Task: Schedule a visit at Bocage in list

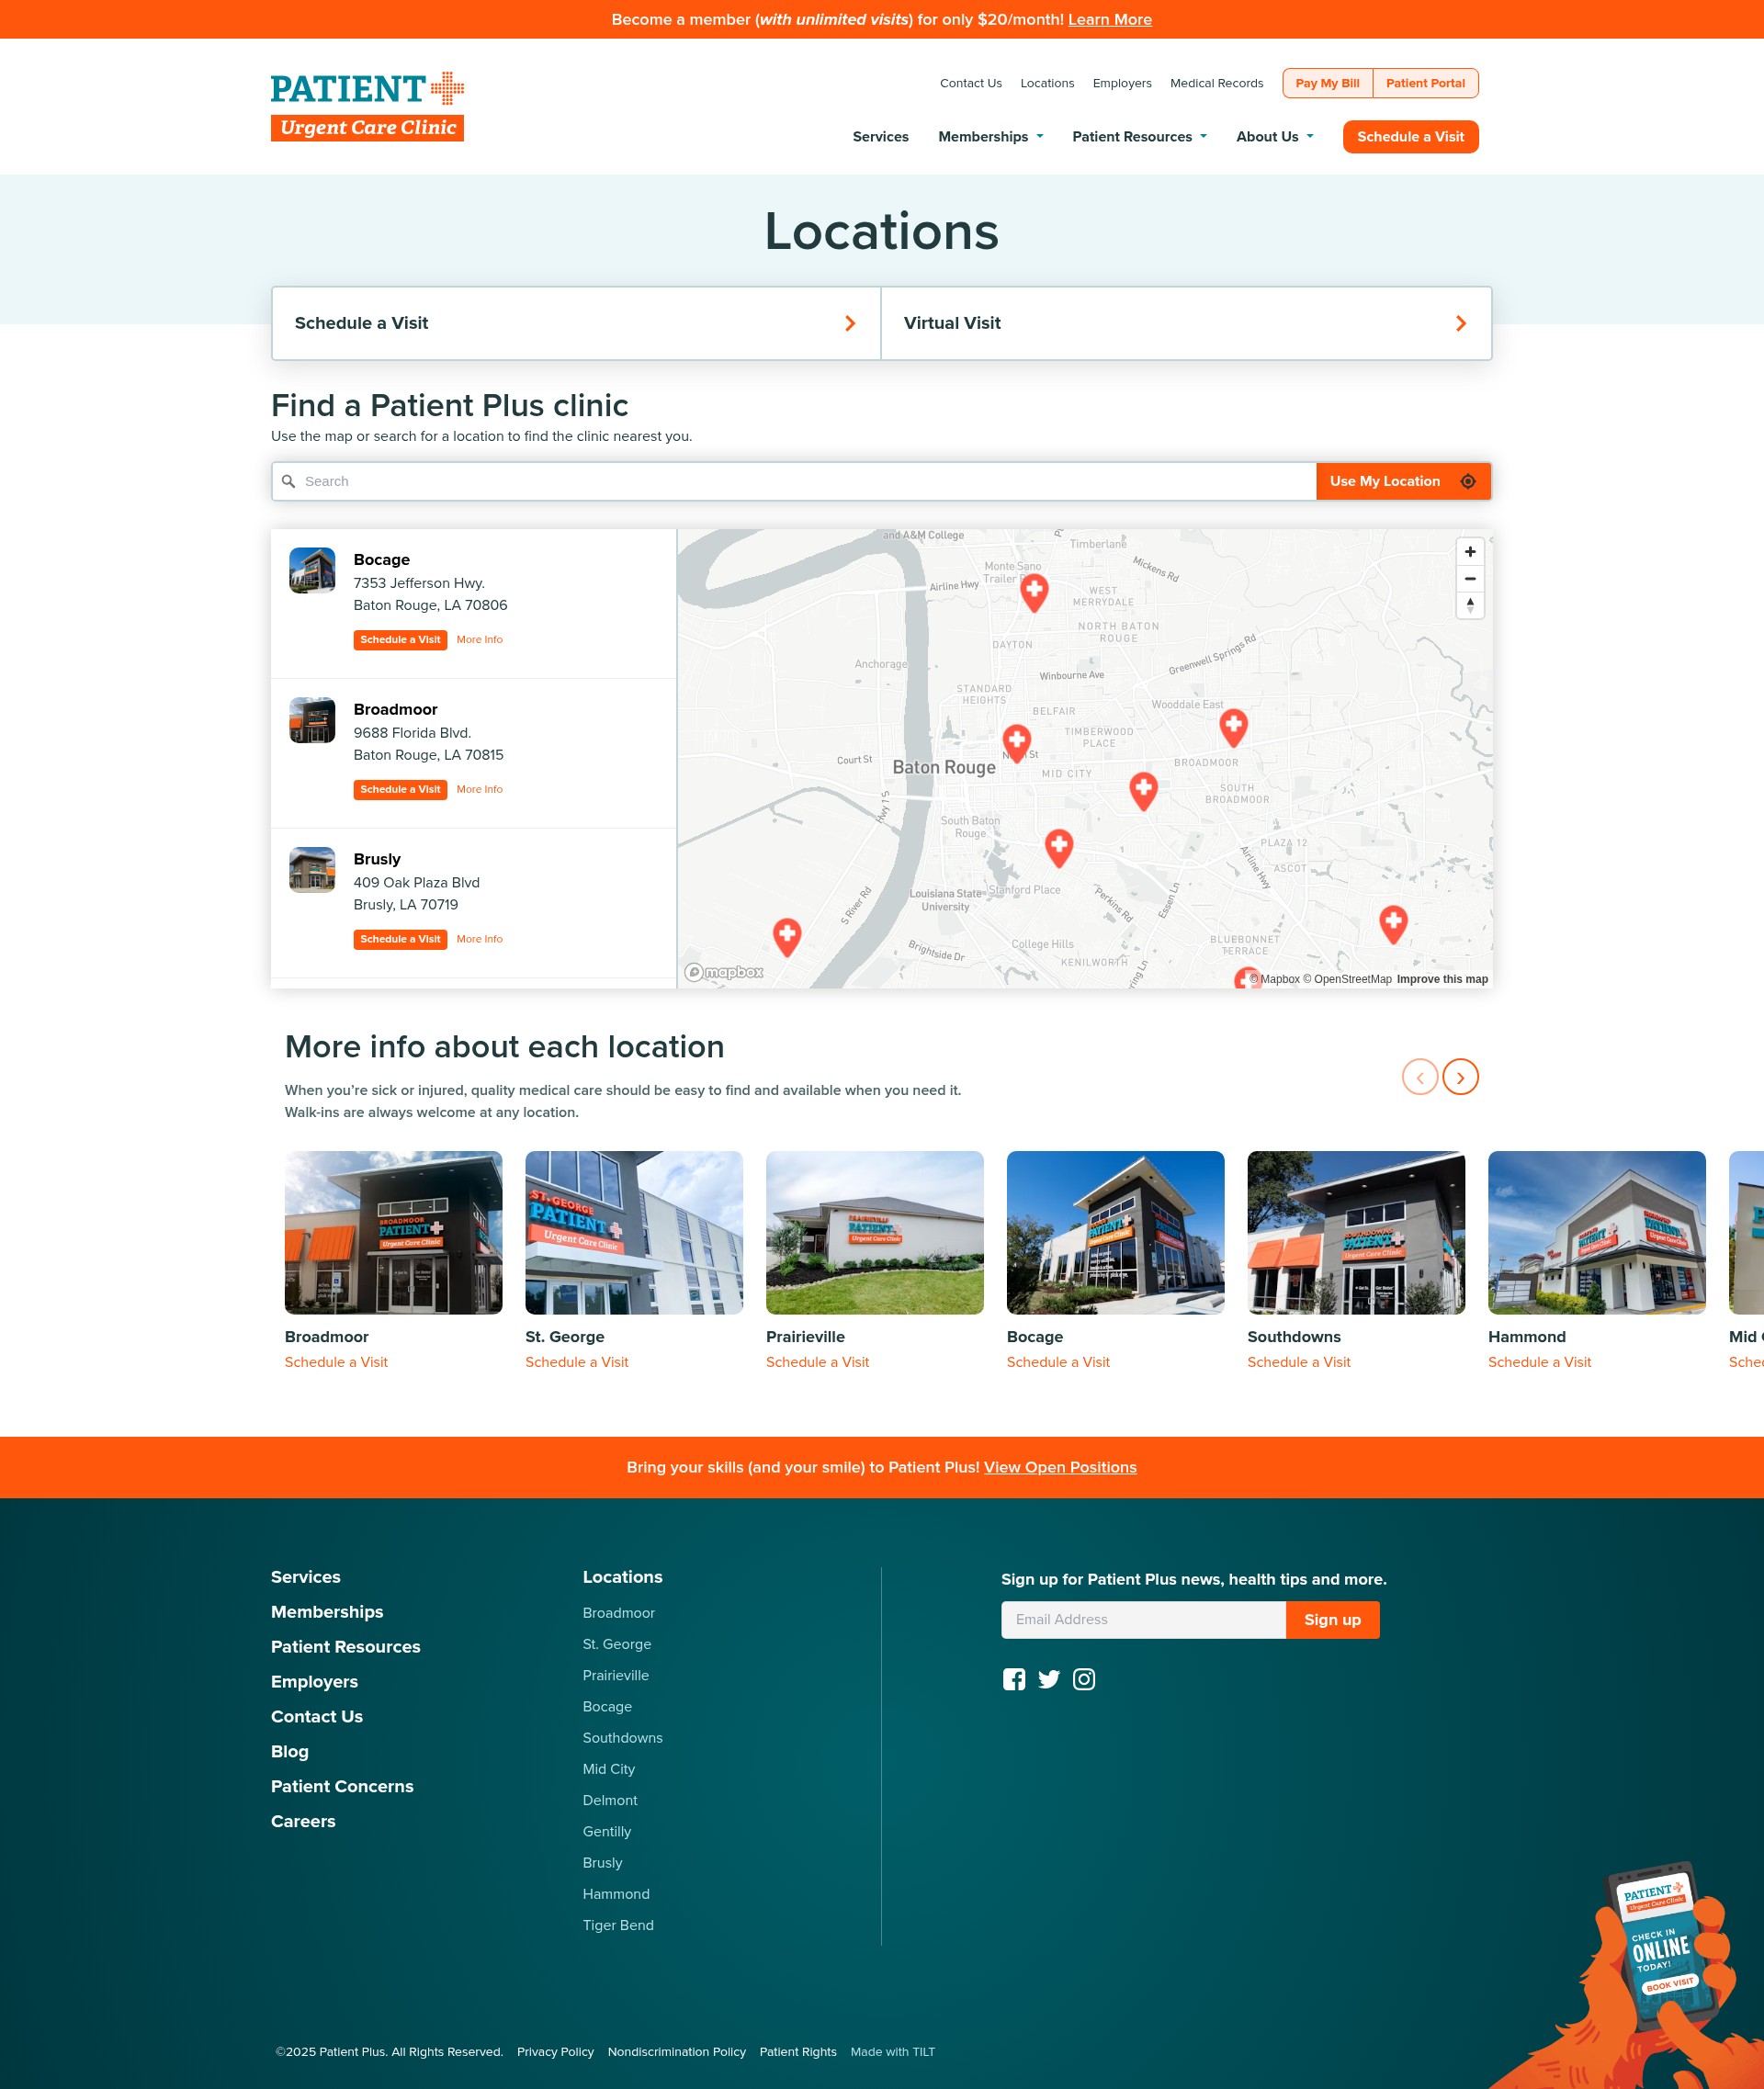Action: (x=400, y=640)
